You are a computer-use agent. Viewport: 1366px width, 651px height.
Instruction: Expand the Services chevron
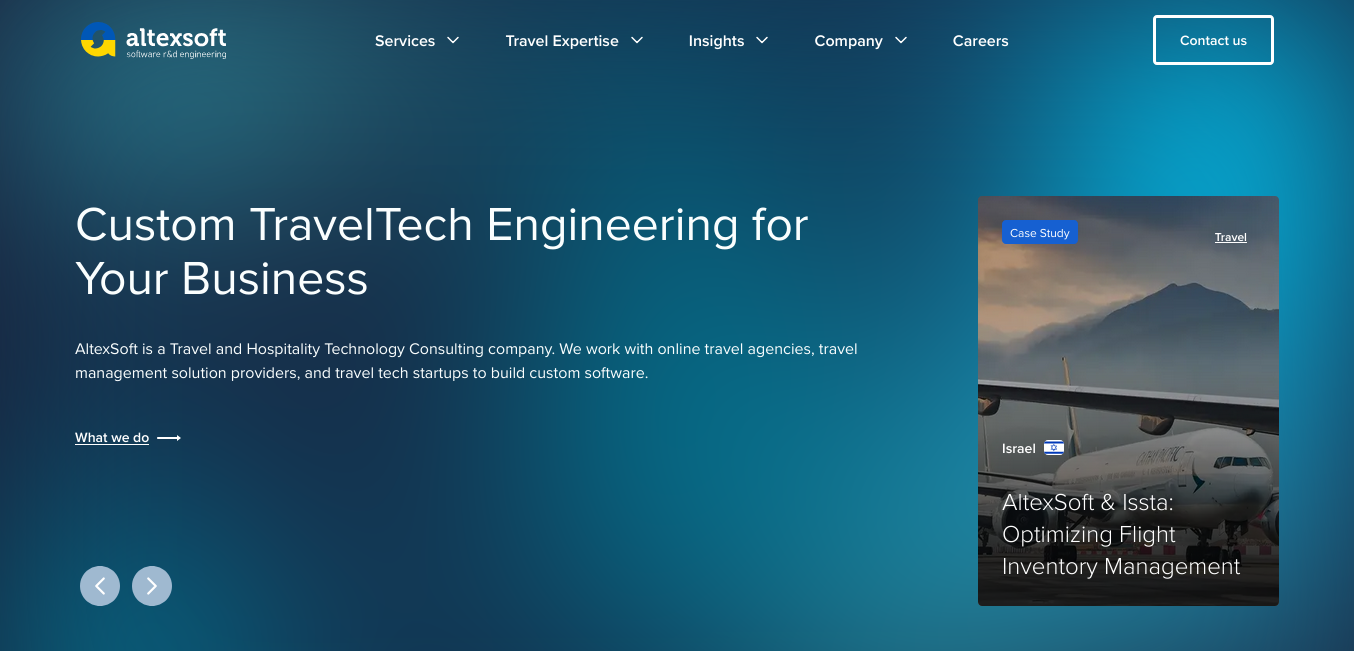point(453,41)
